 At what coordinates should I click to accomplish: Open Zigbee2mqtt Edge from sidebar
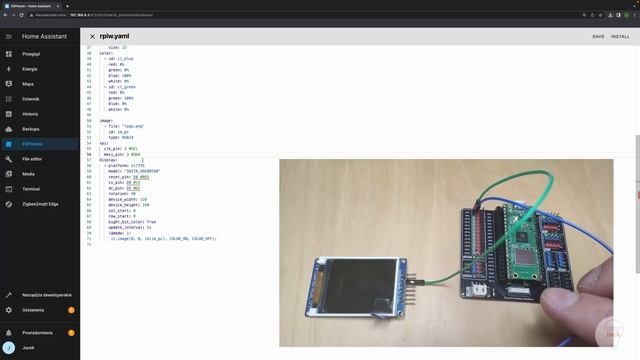click(40, 204)
